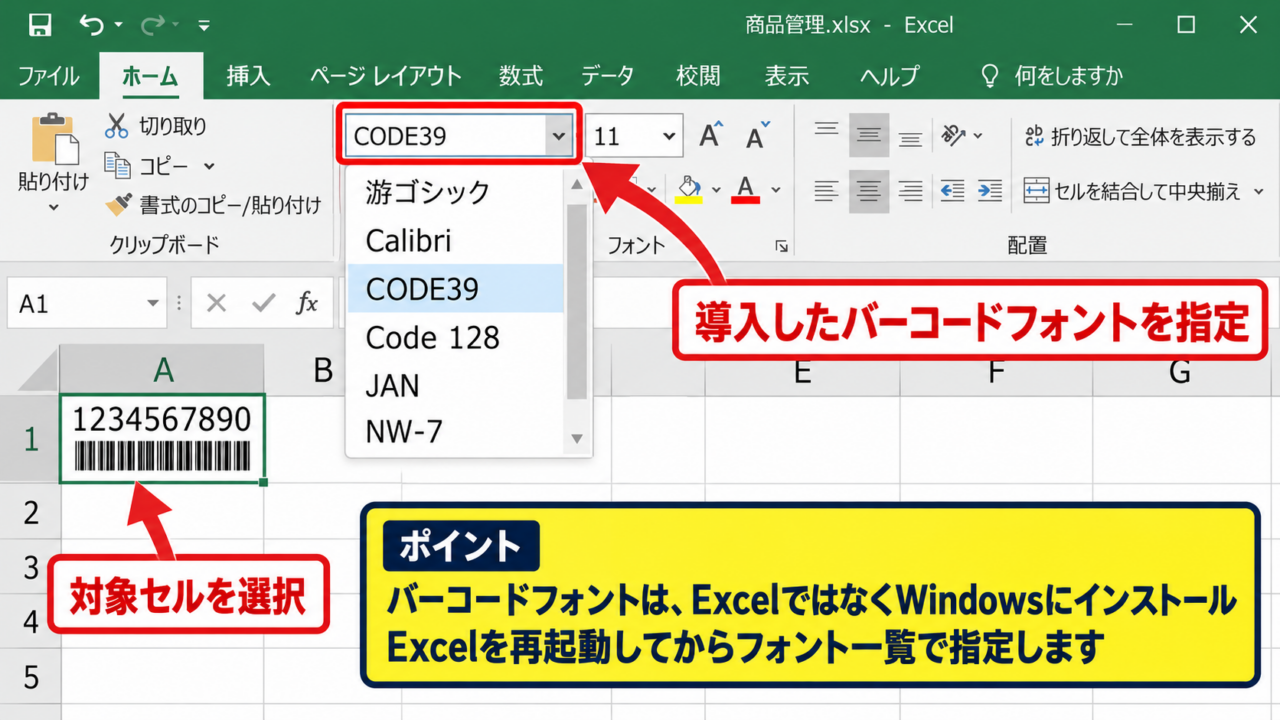Click the Save icon in title bar

(x=40, y=24)
